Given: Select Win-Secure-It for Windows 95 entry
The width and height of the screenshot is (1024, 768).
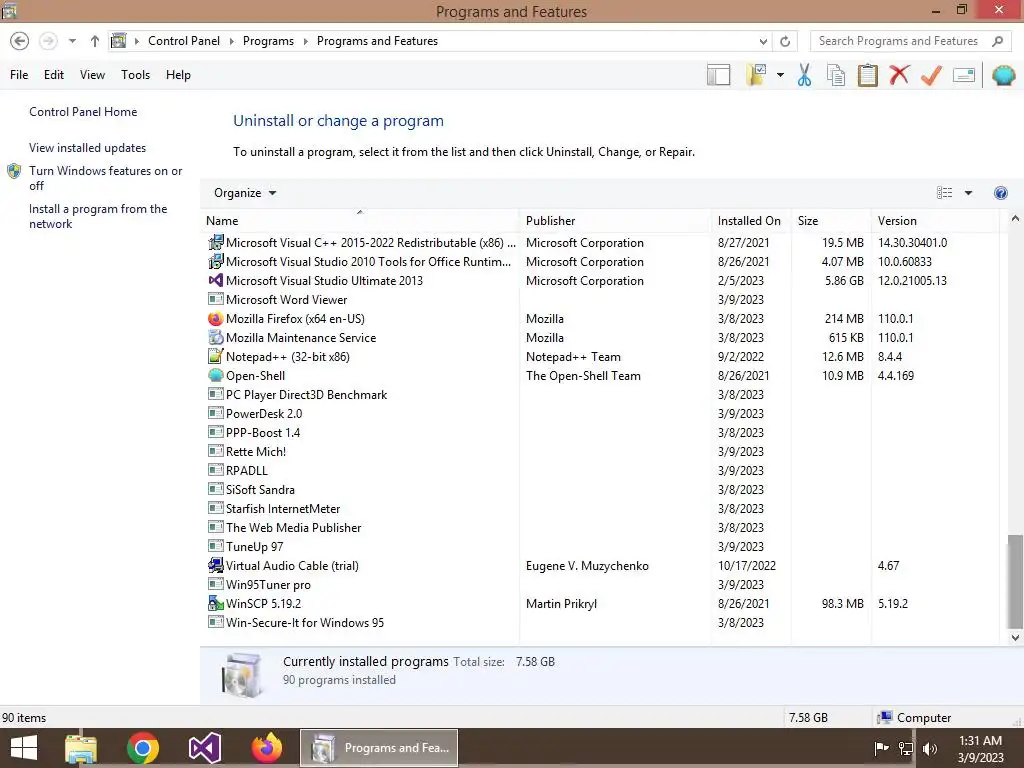Looking at the screenshot, I should click(x=600, y=622).
